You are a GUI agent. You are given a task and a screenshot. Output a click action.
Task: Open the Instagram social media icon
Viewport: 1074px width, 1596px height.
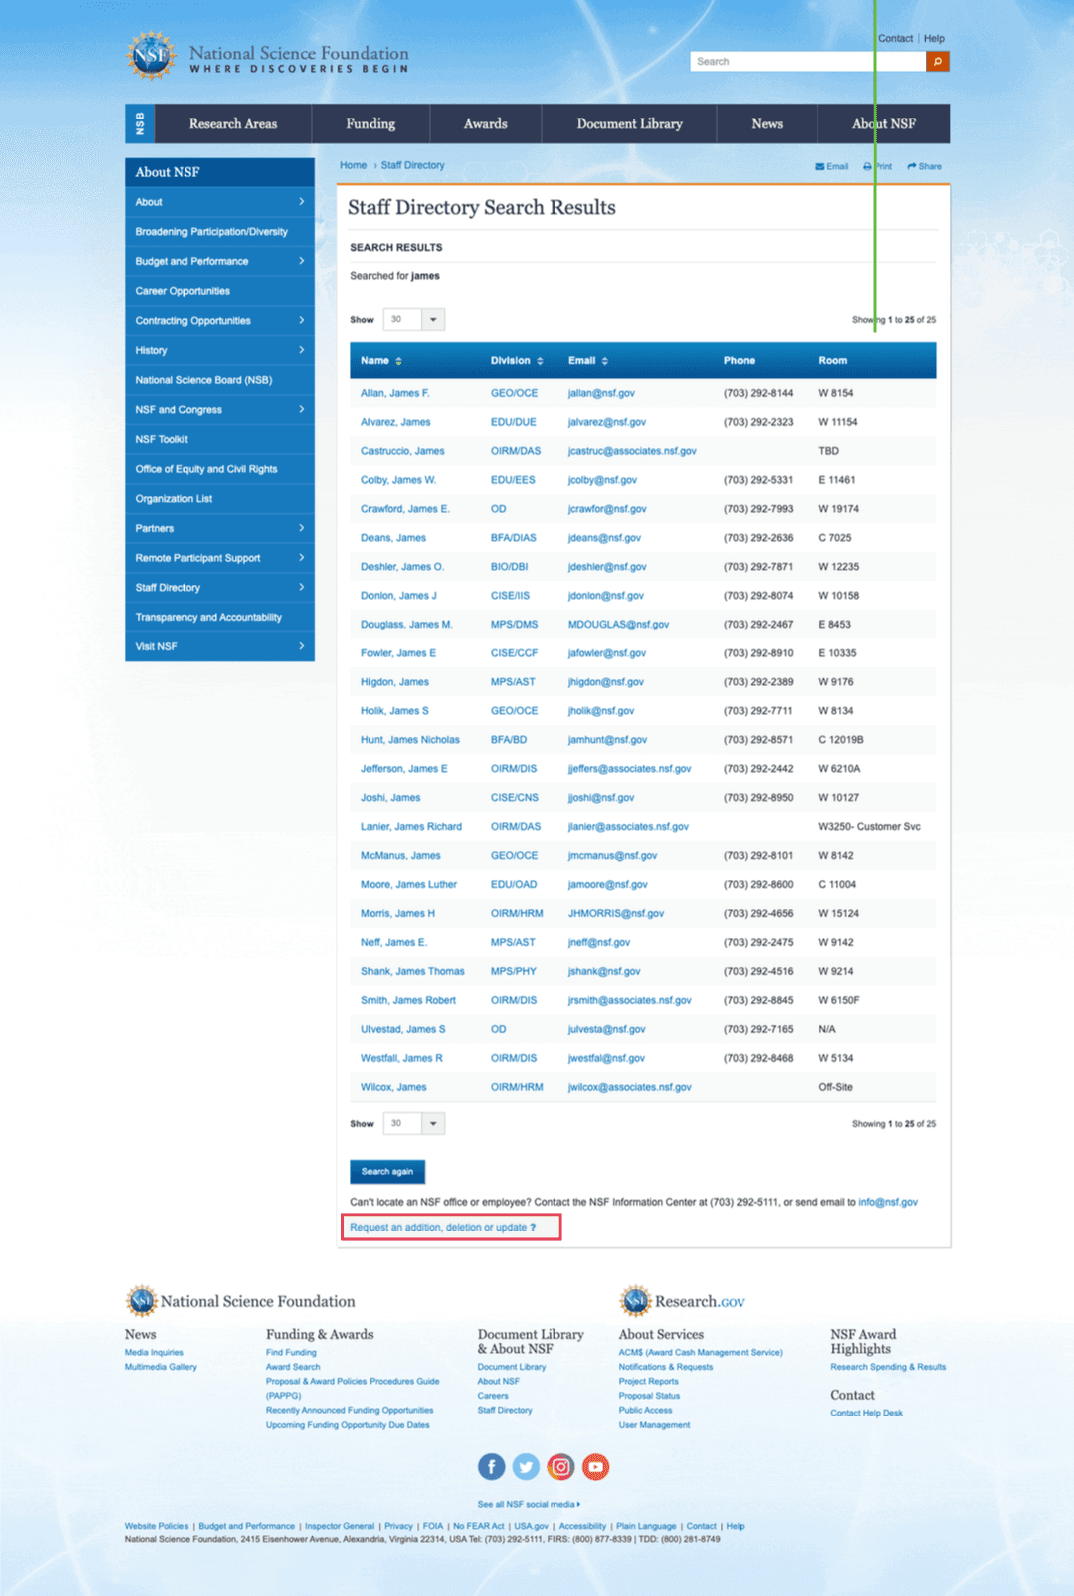(561, 1467)
